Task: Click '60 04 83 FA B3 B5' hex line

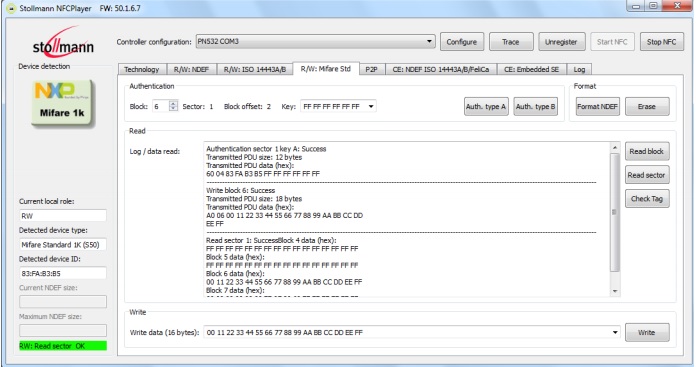Action: point(263,174)
